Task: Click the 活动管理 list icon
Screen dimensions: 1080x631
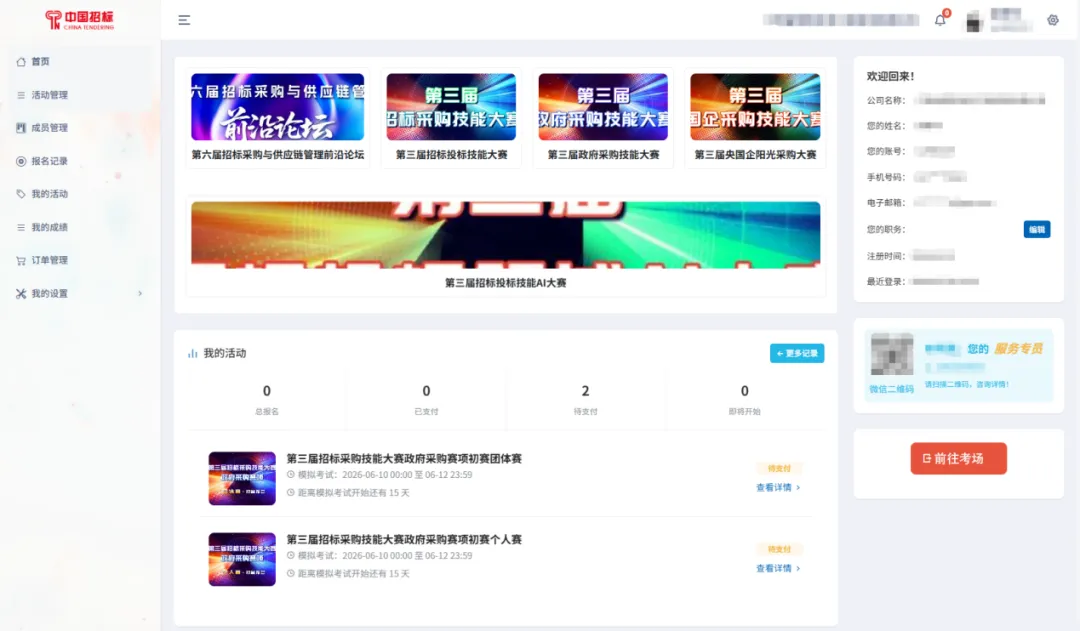Action: [21, 95]
